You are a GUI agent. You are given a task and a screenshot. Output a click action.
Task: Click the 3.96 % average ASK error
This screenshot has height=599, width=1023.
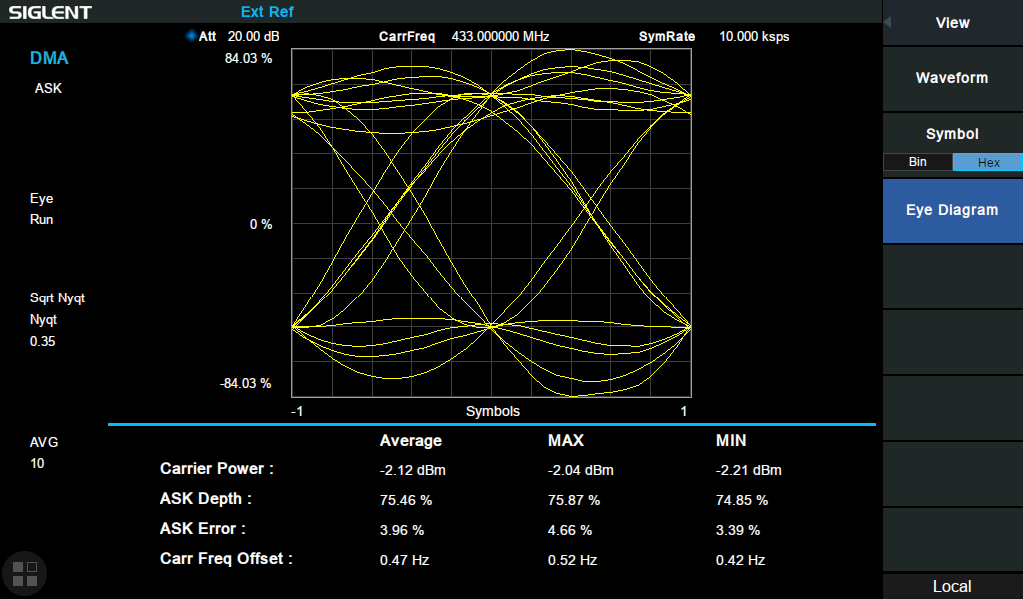402,530
